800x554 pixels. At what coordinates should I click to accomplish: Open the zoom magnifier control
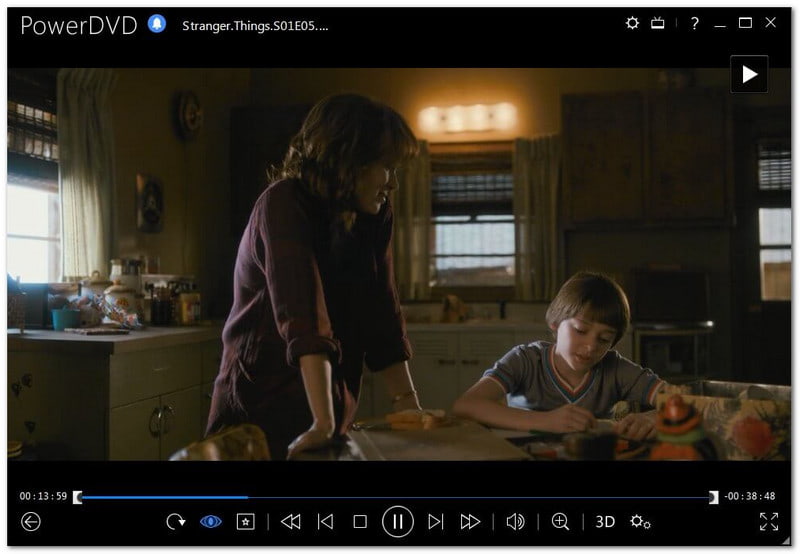coord(561,521)
